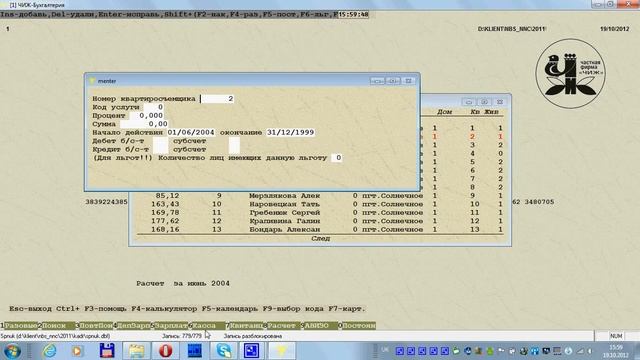Click the highlighted red apartment number 2
This screenshot has width=640, height=360.
(x=472, y=137)
